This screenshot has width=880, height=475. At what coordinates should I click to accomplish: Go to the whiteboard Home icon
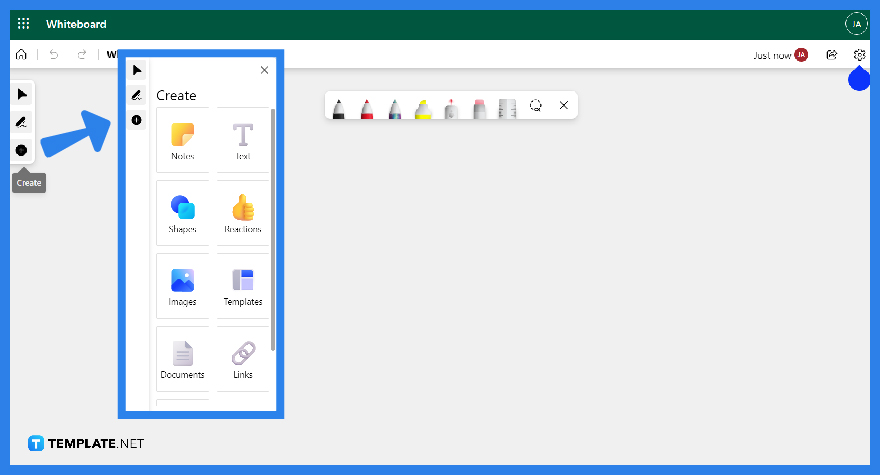(21, 54)
